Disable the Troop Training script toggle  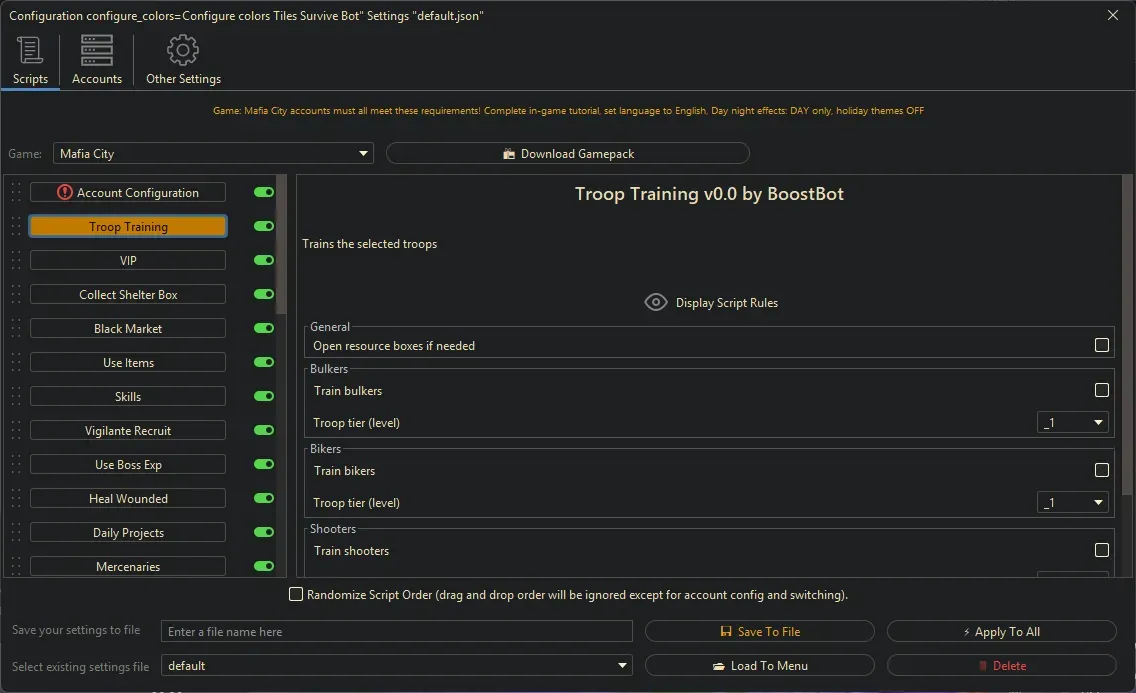(x=264, y=226)
